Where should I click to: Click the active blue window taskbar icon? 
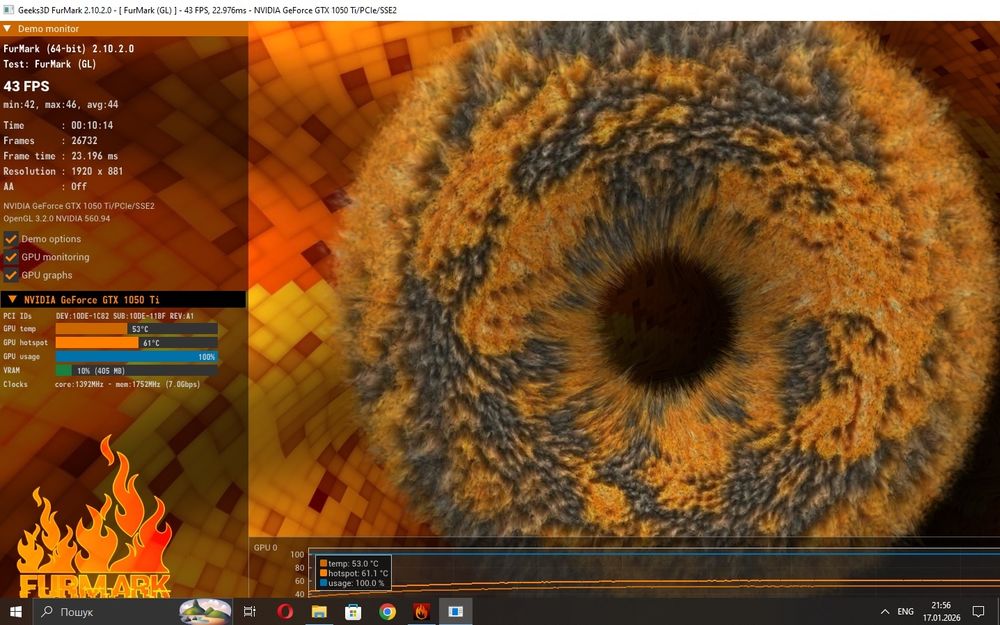click(x=455, y=612)
